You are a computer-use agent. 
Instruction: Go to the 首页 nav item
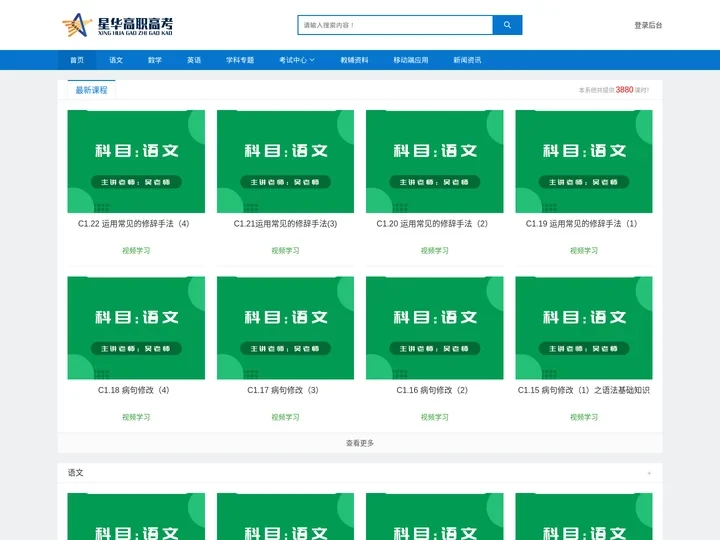77,60
